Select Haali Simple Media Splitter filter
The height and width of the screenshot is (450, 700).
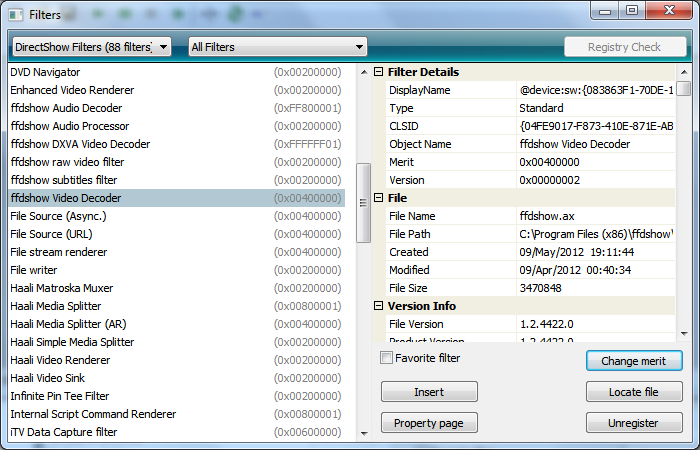176,342
